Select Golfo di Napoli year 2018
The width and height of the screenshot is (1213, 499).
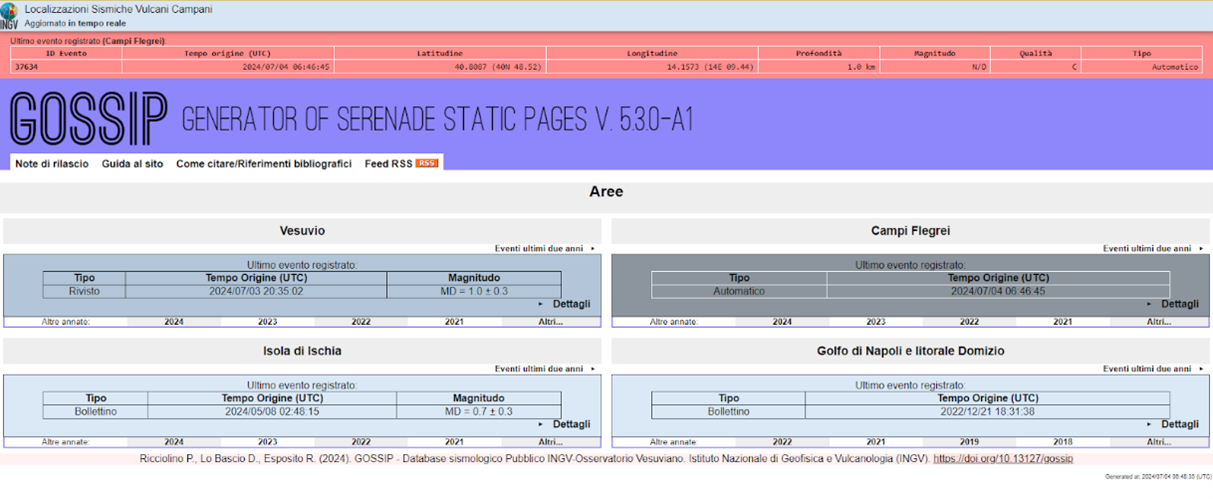(x=1062, y=442)
